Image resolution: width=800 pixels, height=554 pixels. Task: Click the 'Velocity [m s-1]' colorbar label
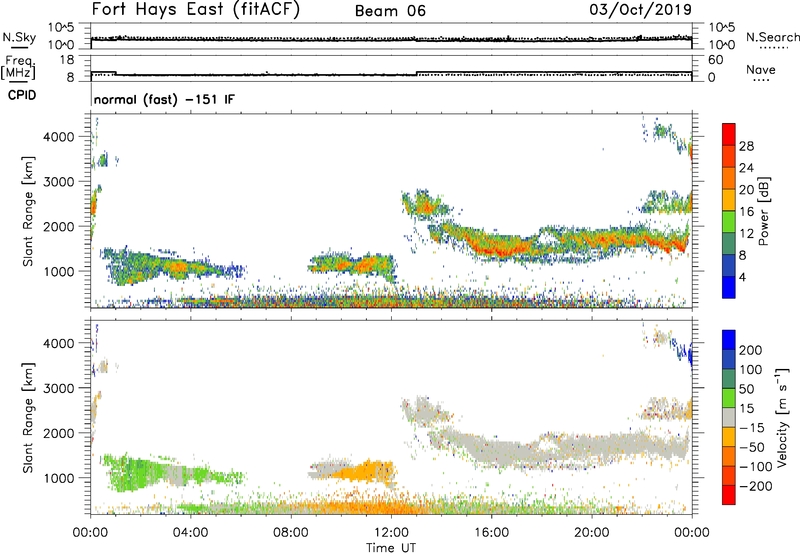pos(782,417)
